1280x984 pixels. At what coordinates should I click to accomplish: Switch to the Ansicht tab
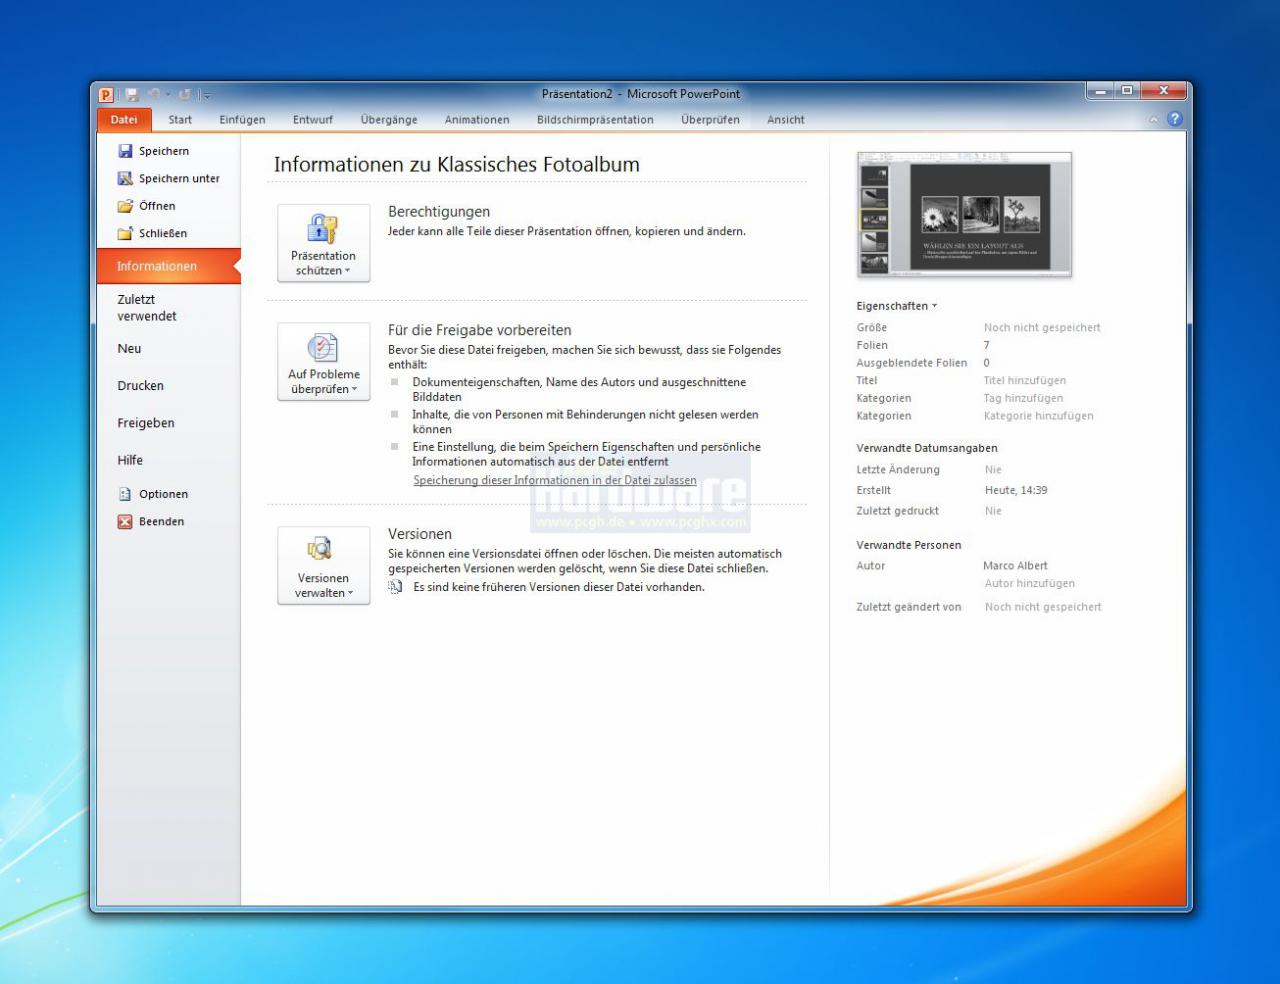[x=786, y=120]
